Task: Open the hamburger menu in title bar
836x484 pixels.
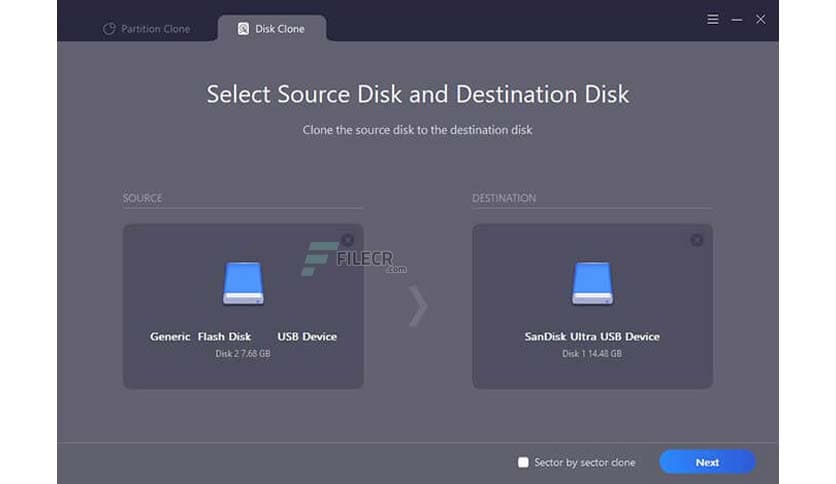Action: click(x=713, y=19)
